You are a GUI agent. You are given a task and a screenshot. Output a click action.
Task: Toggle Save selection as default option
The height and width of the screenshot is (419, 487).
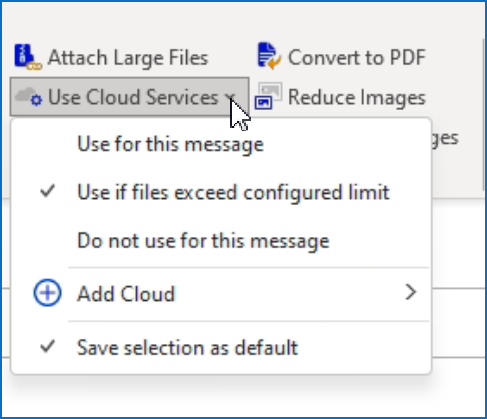(221, 347)
